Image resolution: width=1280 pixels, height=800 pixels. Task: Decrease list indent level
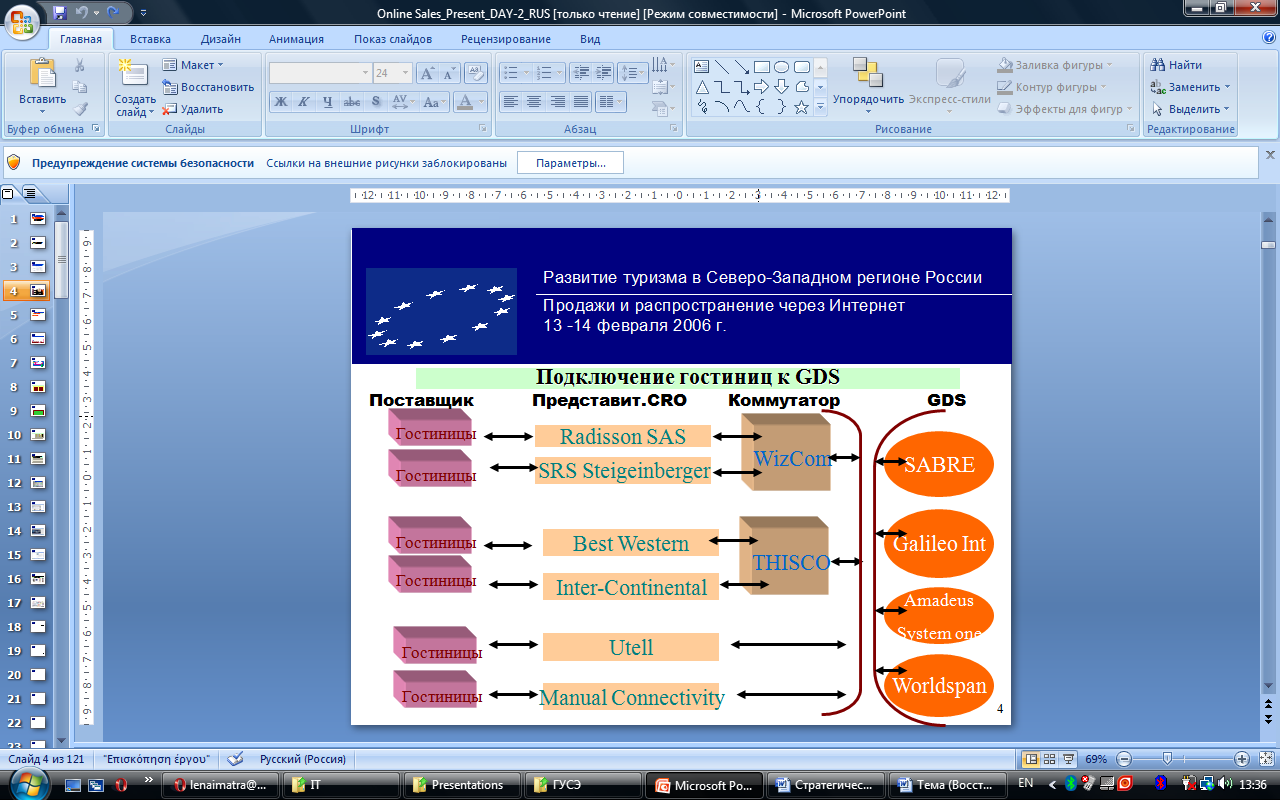(x=580, y=73)
